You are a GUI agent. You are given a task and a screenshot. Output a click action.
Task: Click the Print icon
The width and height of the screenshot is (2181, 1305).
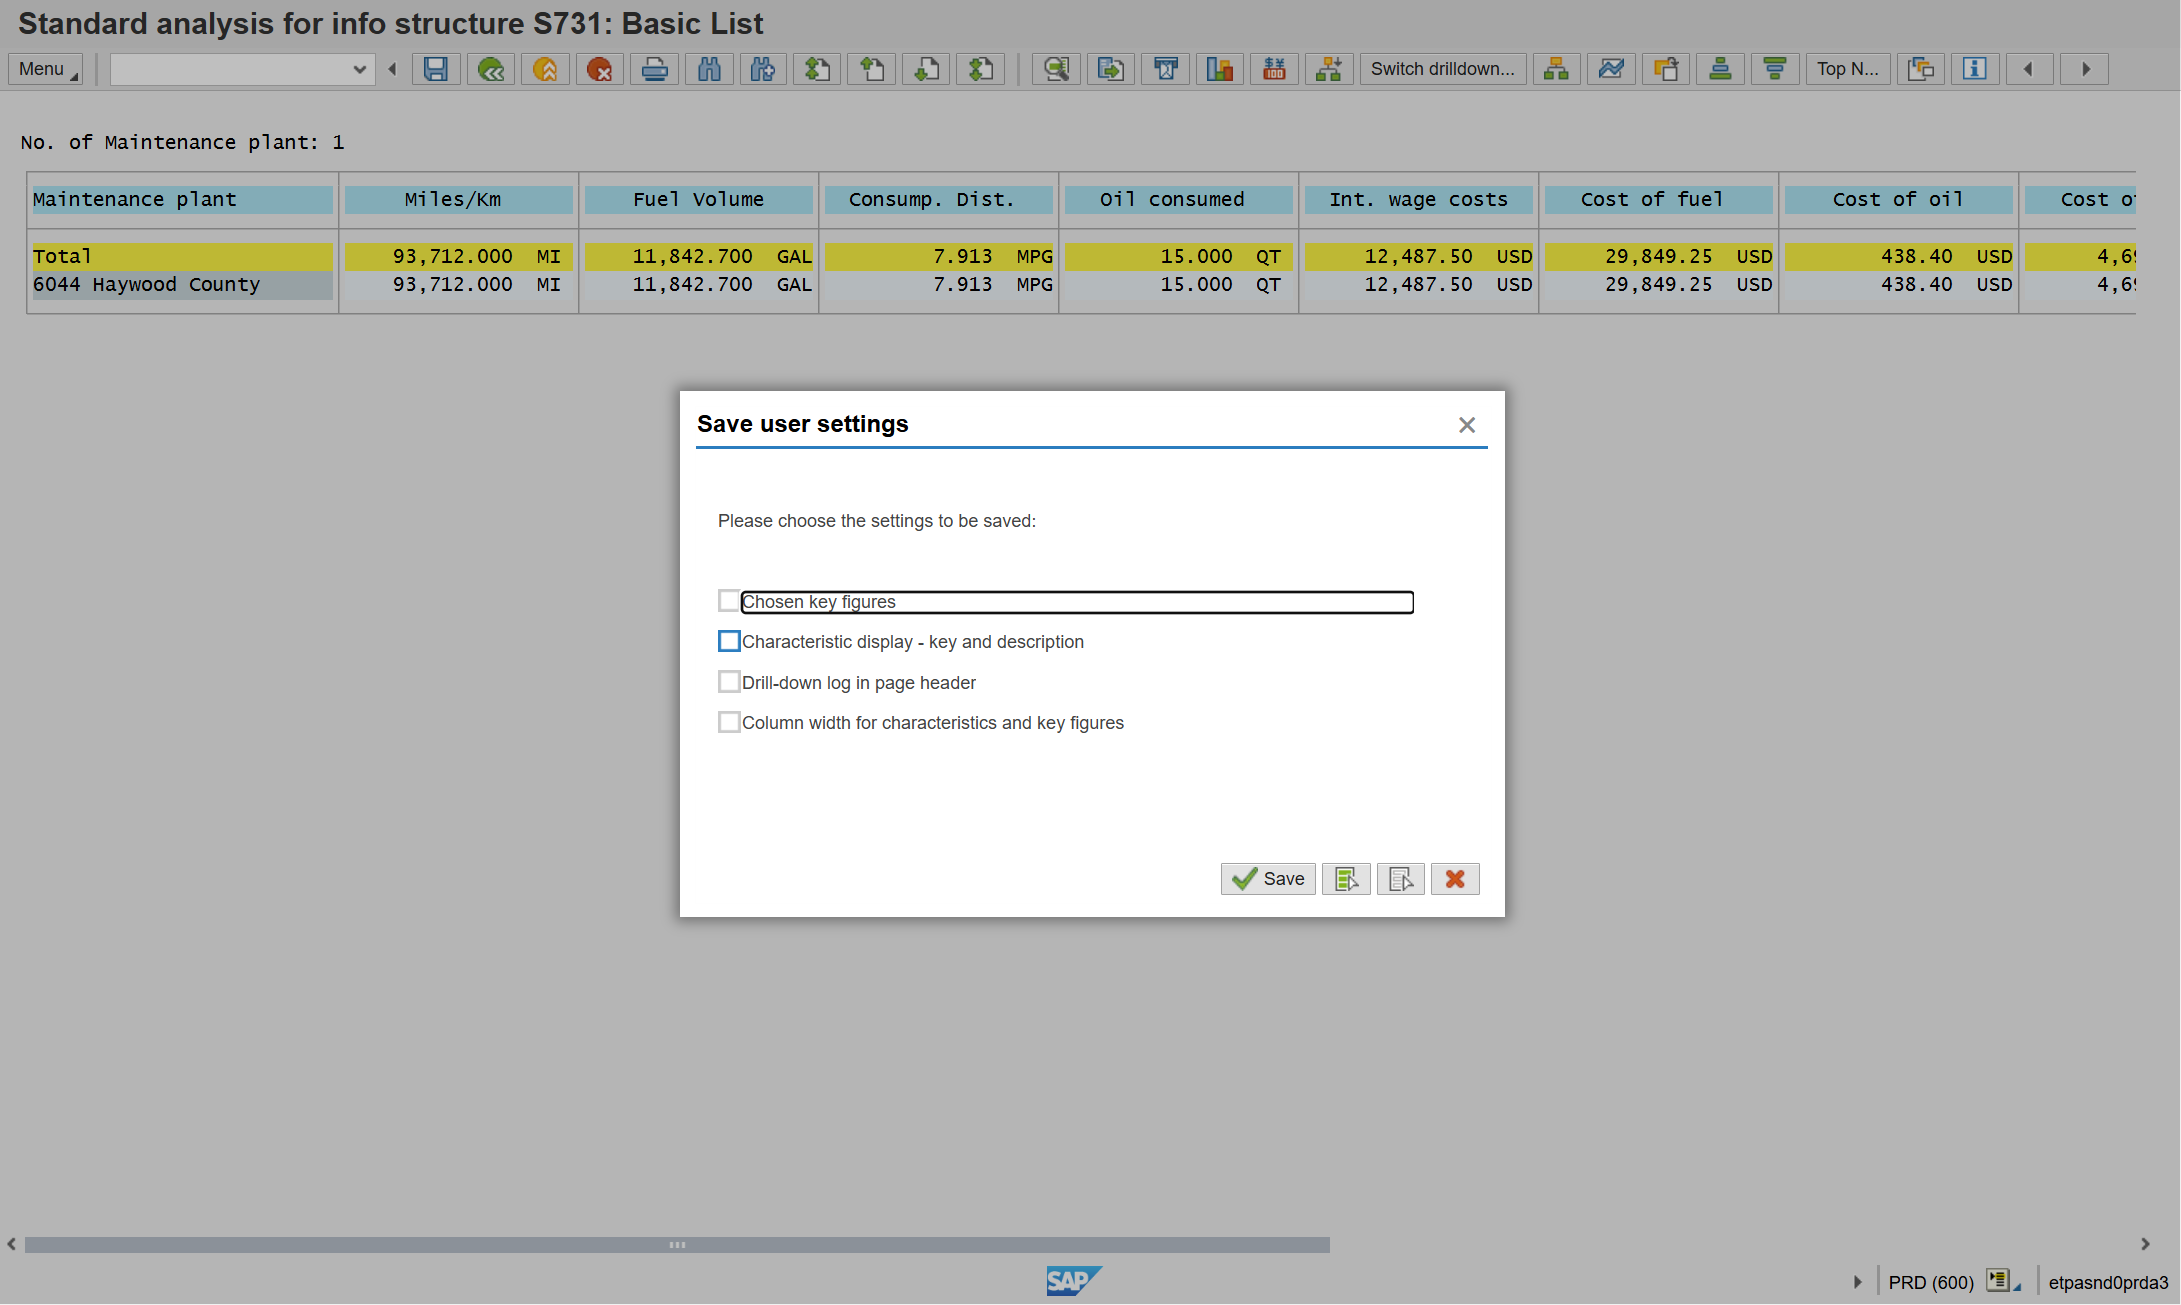654,69
